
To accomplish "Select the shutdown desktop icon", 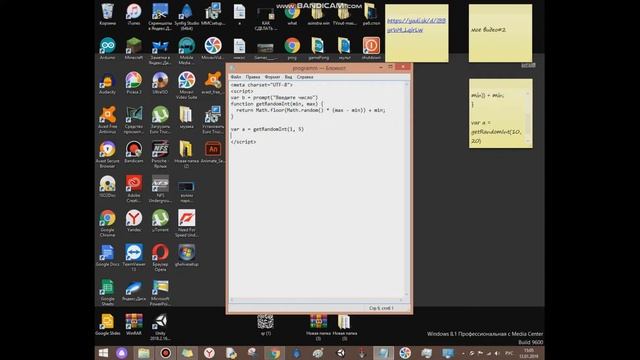I will [x=371, y=49].
